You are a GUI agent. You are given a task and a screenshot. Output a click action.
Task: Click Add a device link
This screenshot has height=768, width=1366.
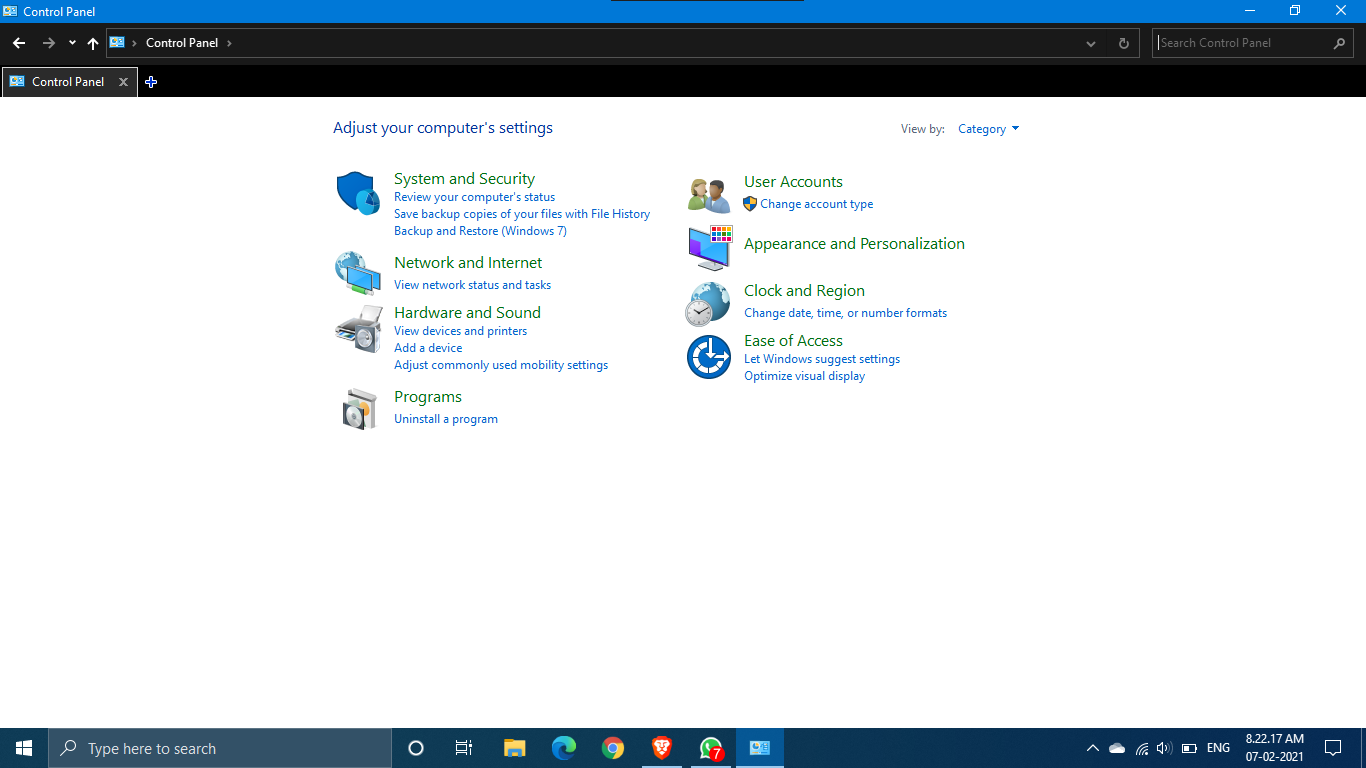coord(428,348)
